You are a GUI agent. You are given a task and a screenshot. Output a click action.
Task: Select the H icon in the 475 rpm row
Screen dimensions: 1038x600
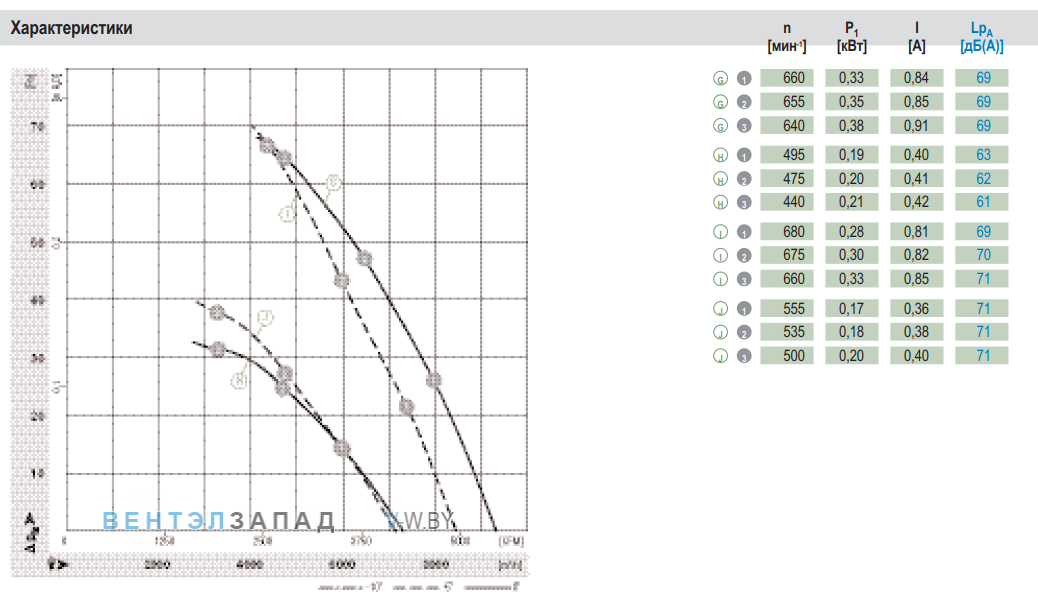(720, 179)
